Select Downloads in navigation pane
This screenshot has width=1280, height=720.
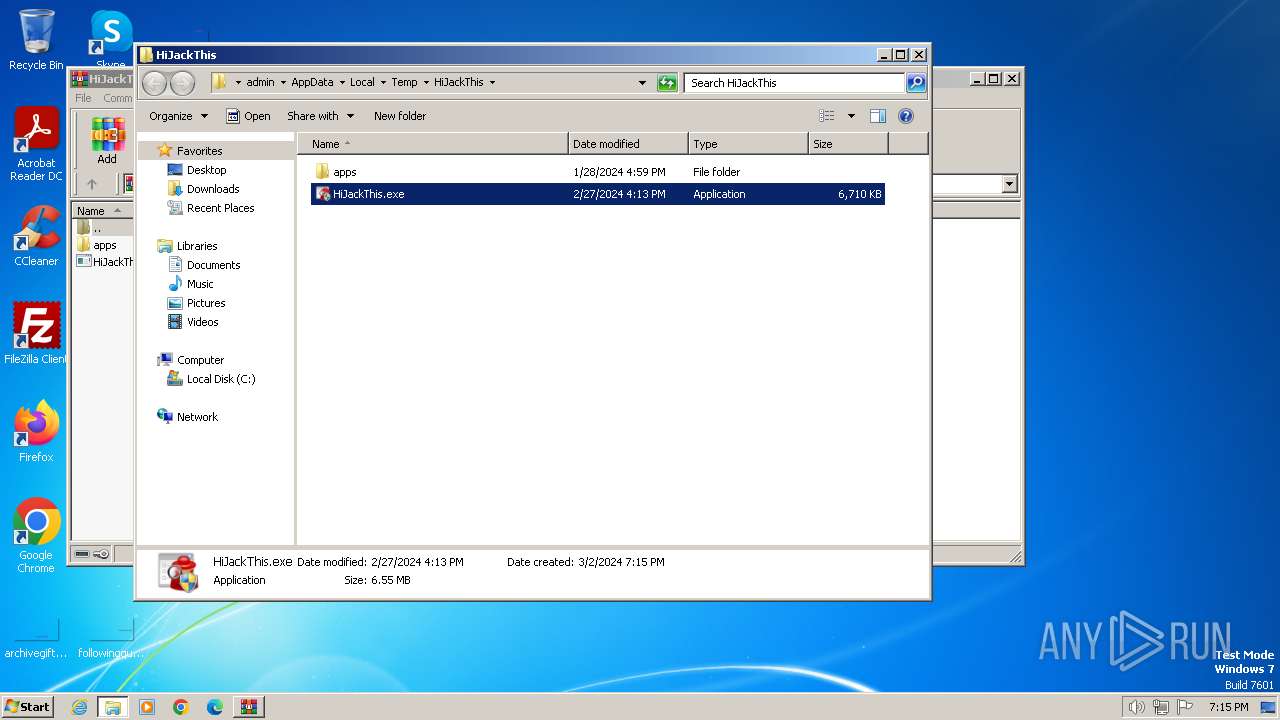click(212, 189)
